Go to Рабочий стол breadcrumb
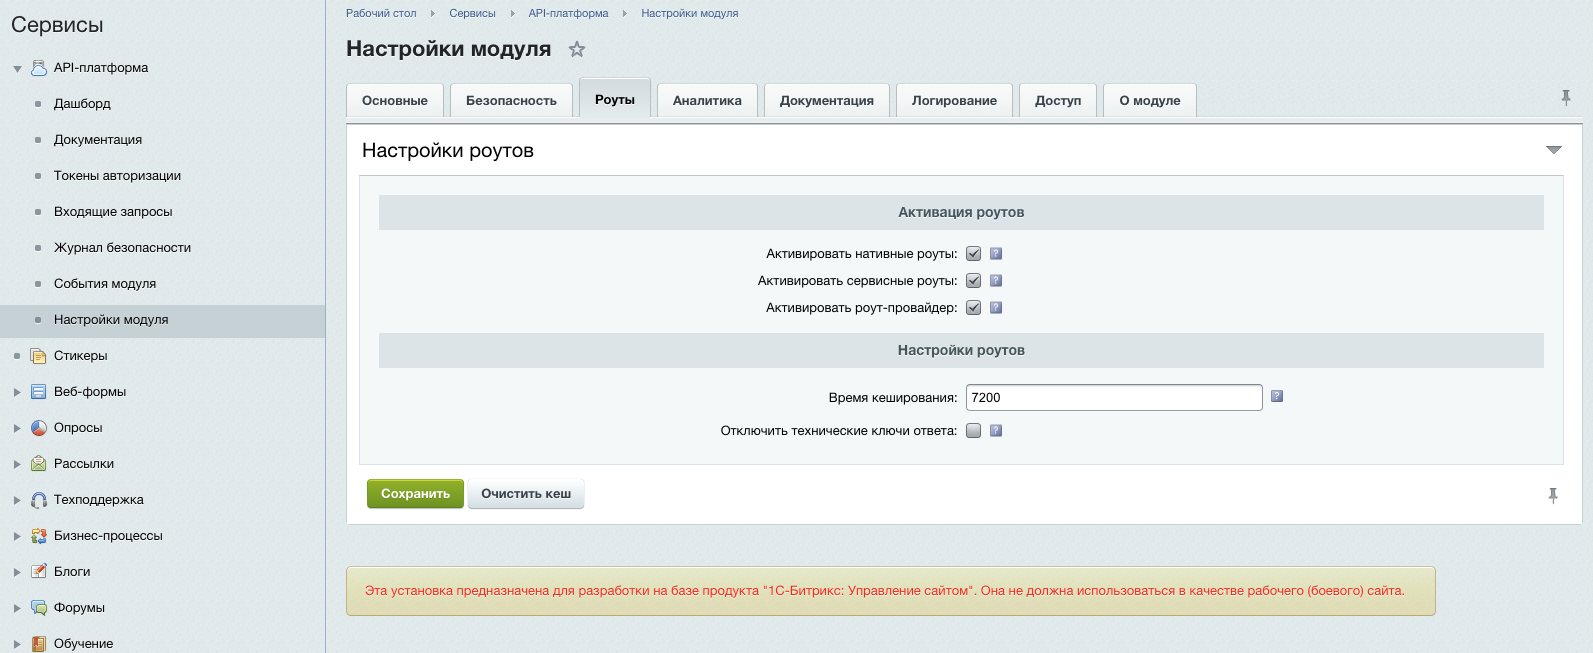The image size is (1593, 653). click(381, 13)
